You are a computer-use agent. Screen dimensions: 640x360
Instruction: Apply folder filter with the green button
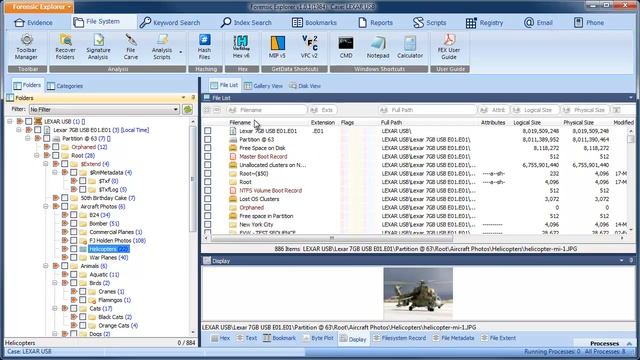pos(188,109)
